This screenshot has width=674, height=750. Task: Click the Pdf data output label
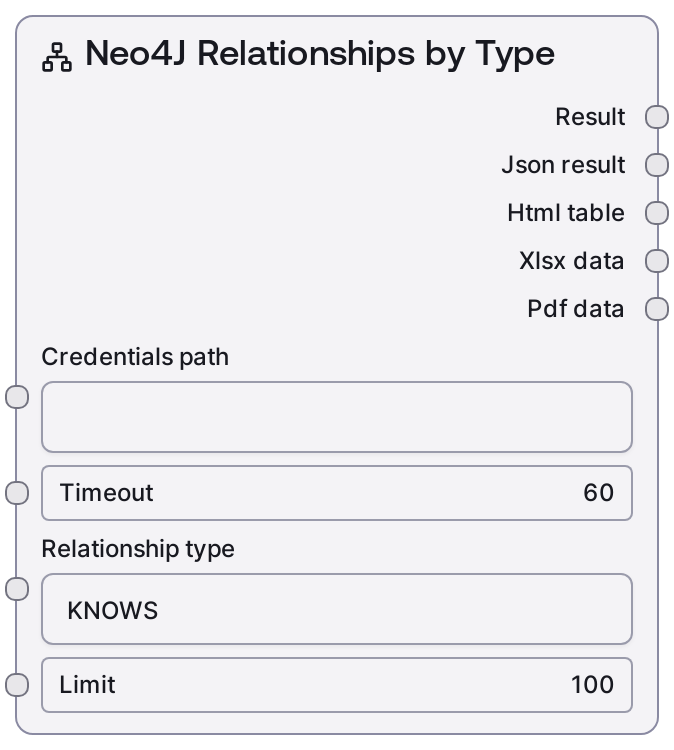click(576, 309)
